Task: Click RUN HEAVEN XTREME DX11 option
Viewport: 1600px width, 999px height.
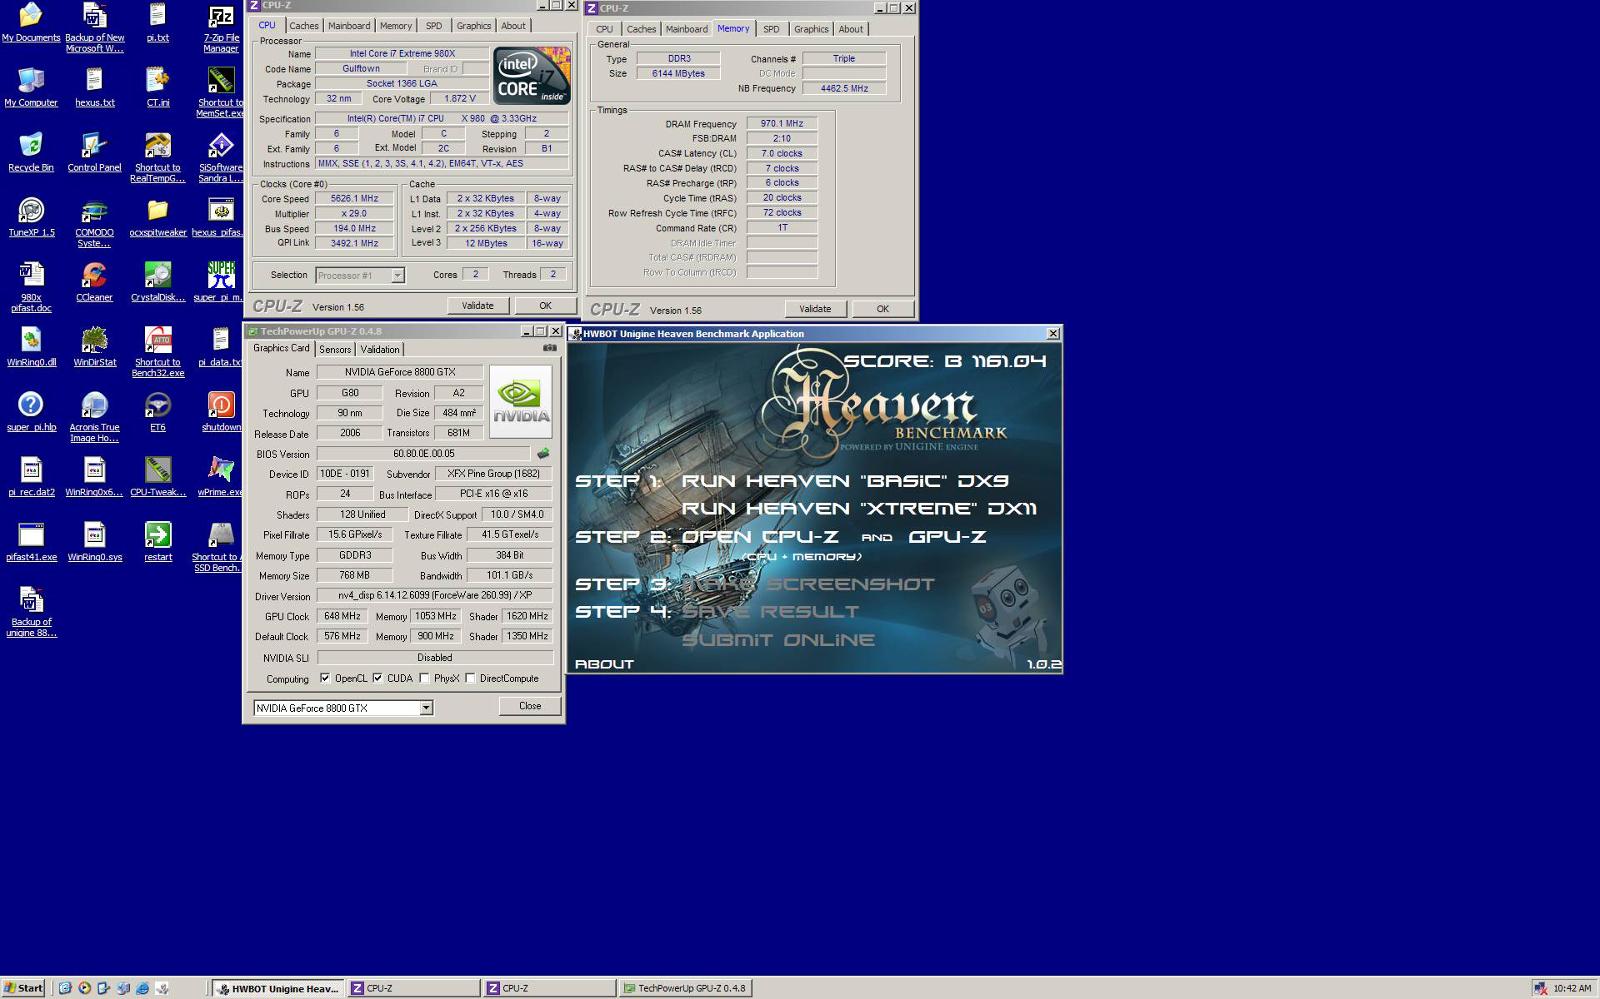Action: pyautogui.click(x=859, y=509)
